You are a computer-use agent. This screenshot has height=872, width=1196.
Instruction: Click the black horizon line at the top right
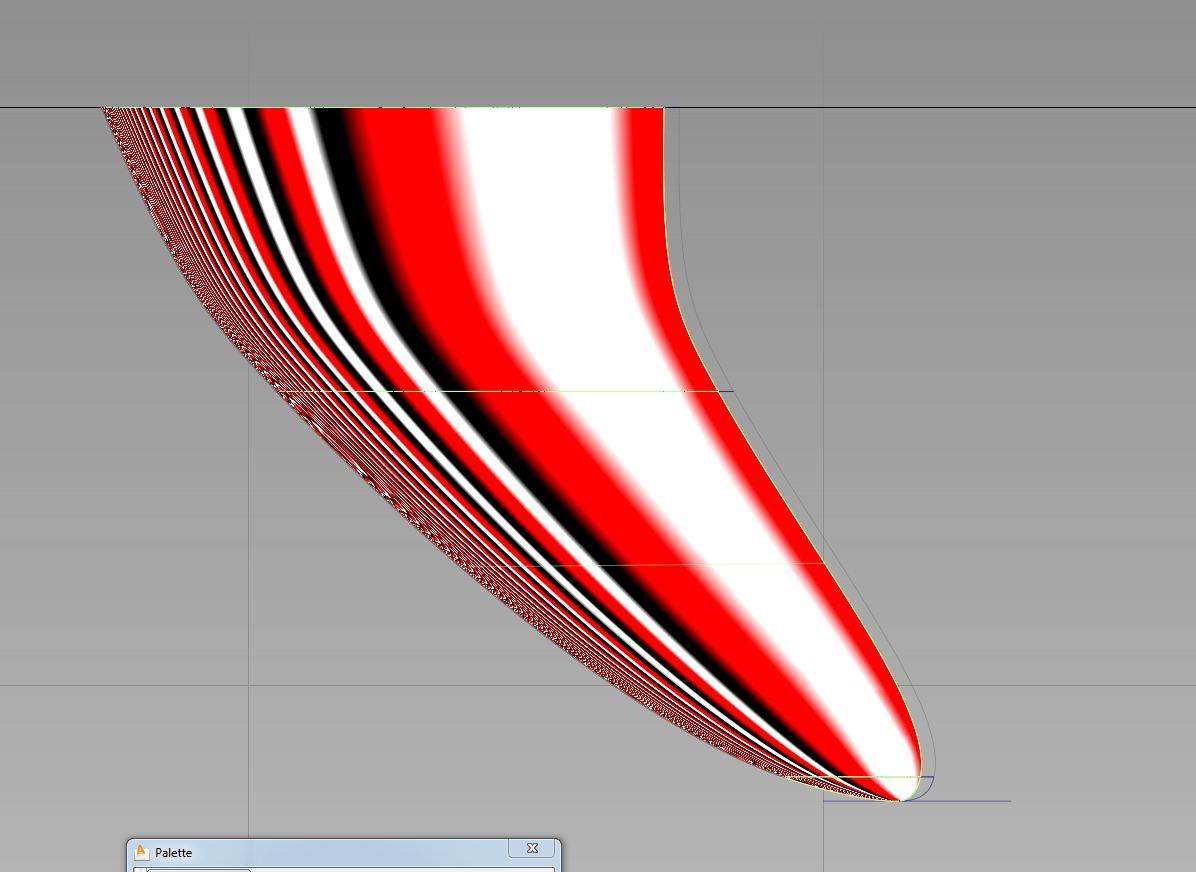tap(950, 107)
